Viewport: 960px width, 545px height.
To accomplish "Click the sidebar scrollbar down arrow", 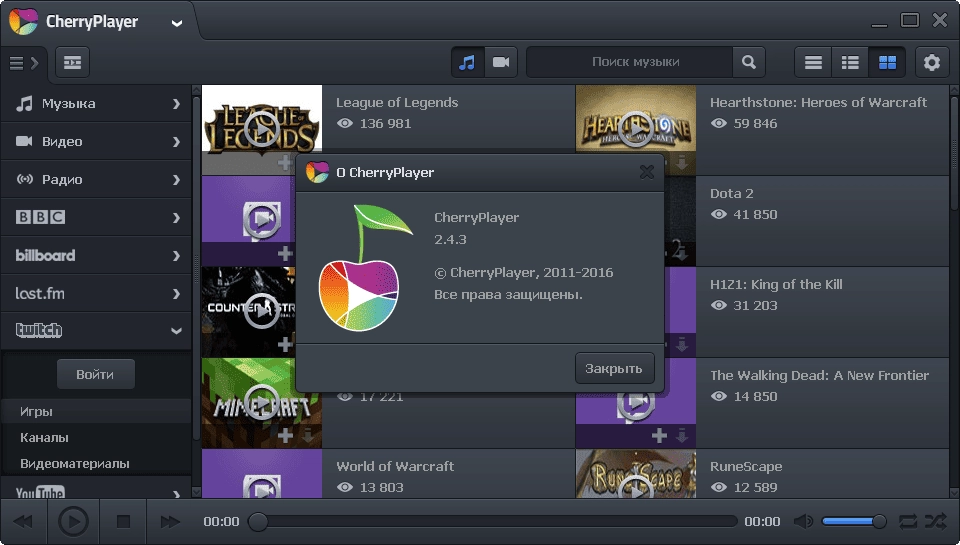I will [197, 492].
